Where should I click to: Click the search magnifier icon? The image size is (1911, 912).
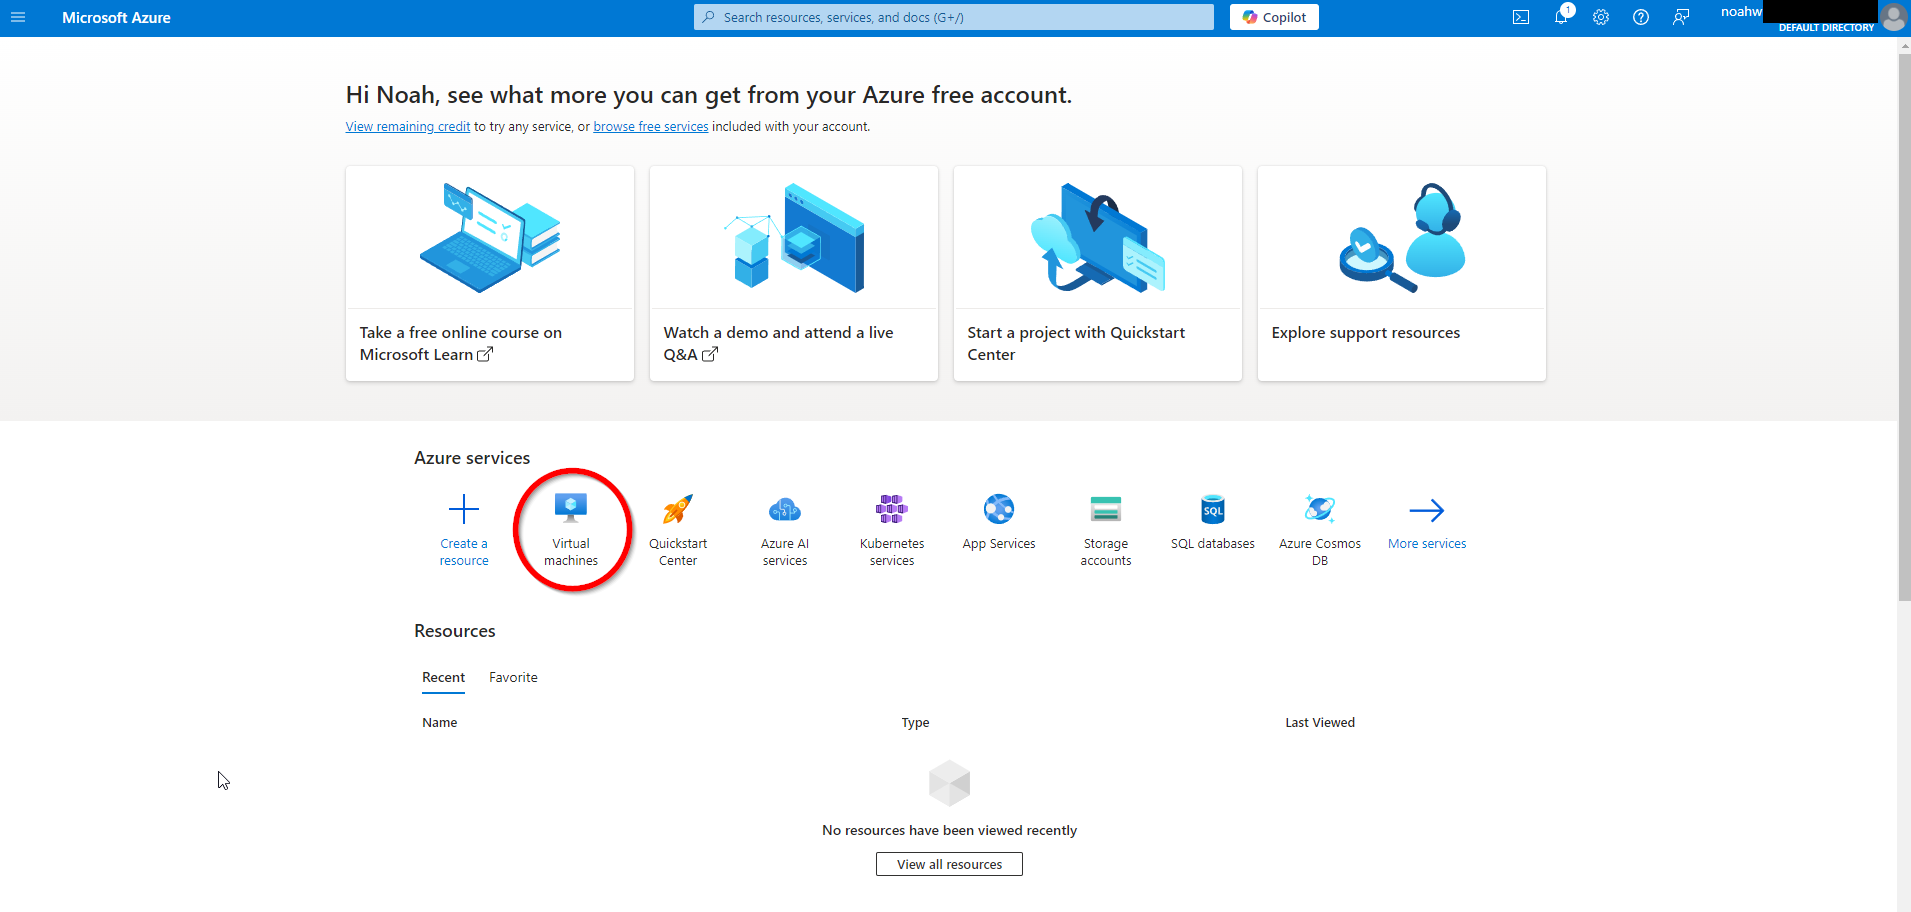(x=709, y=17)
